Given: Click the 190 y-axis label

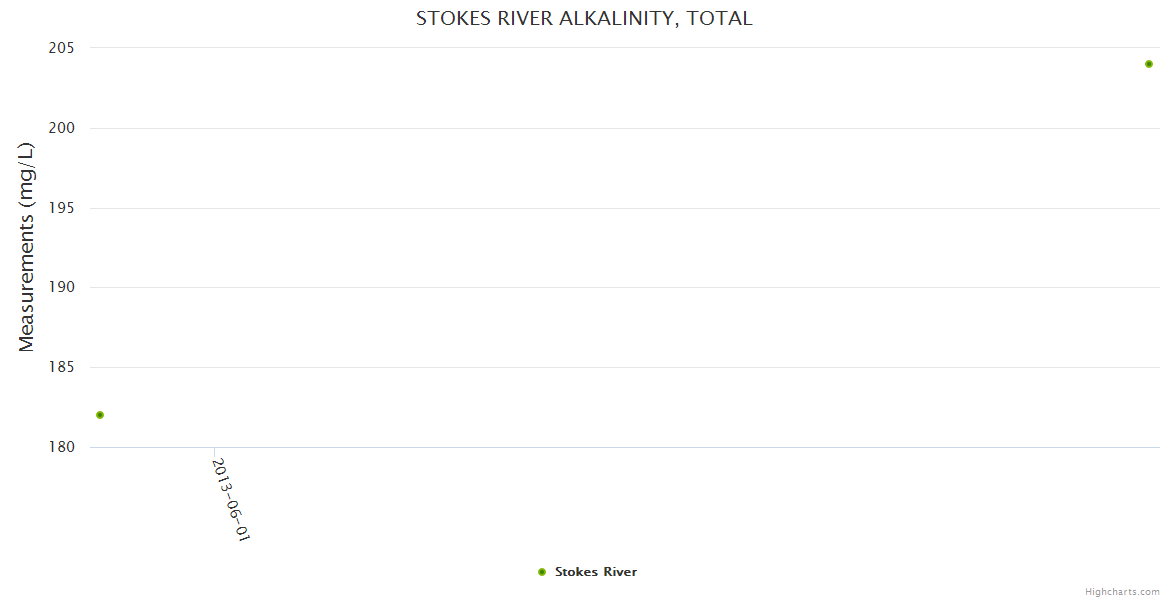Looking at the screenshot, I should pos(70,288).
